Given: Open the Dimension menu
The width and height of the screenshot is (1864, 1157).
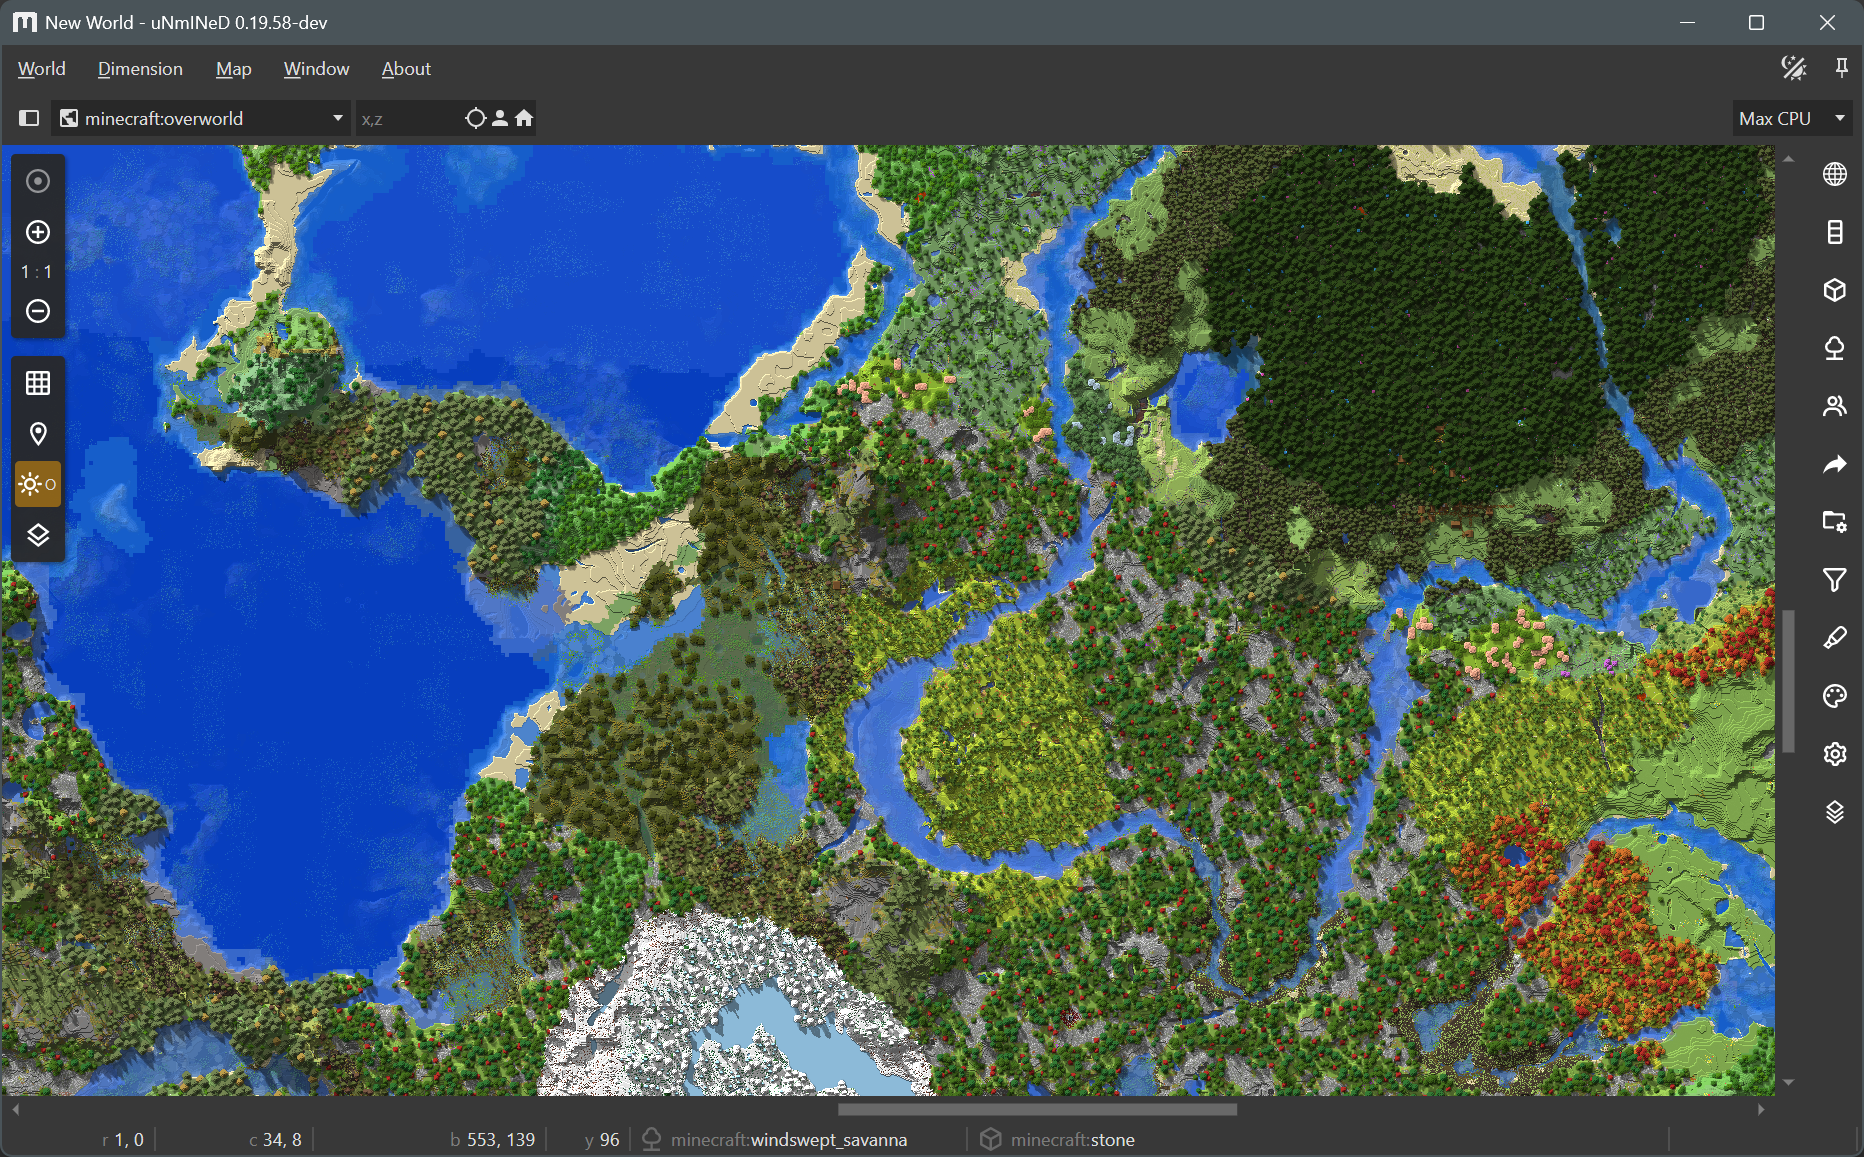Looking at the screenshot, I should pyautogui.click(x=140, y=69).
